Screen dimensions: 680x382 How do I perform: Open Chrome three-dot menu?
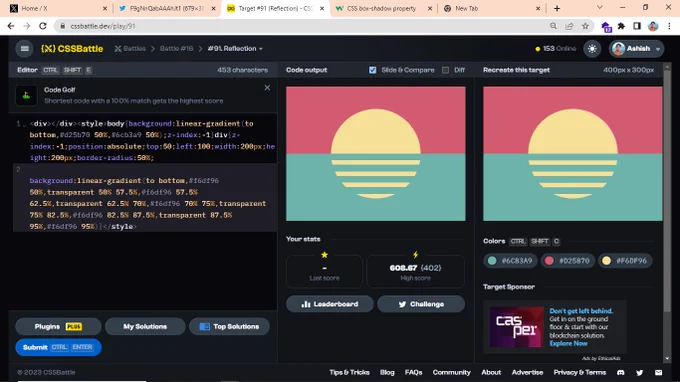(x=669, y=26)
